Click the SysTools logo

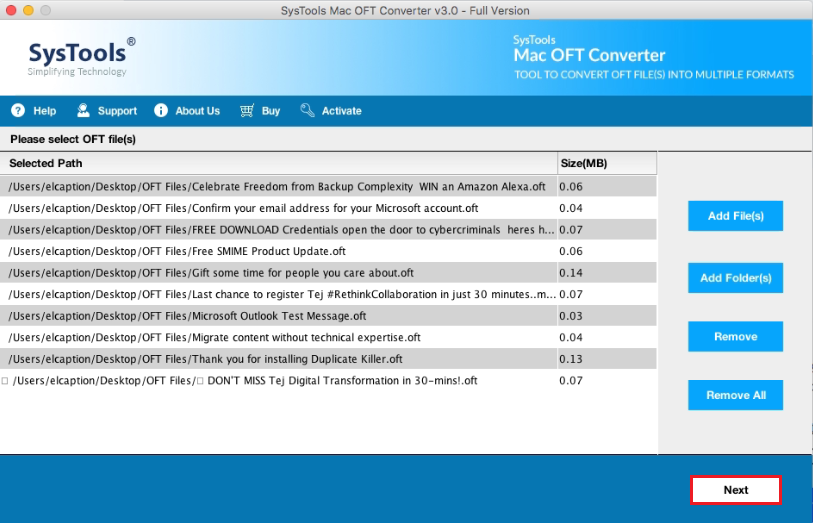81,57
